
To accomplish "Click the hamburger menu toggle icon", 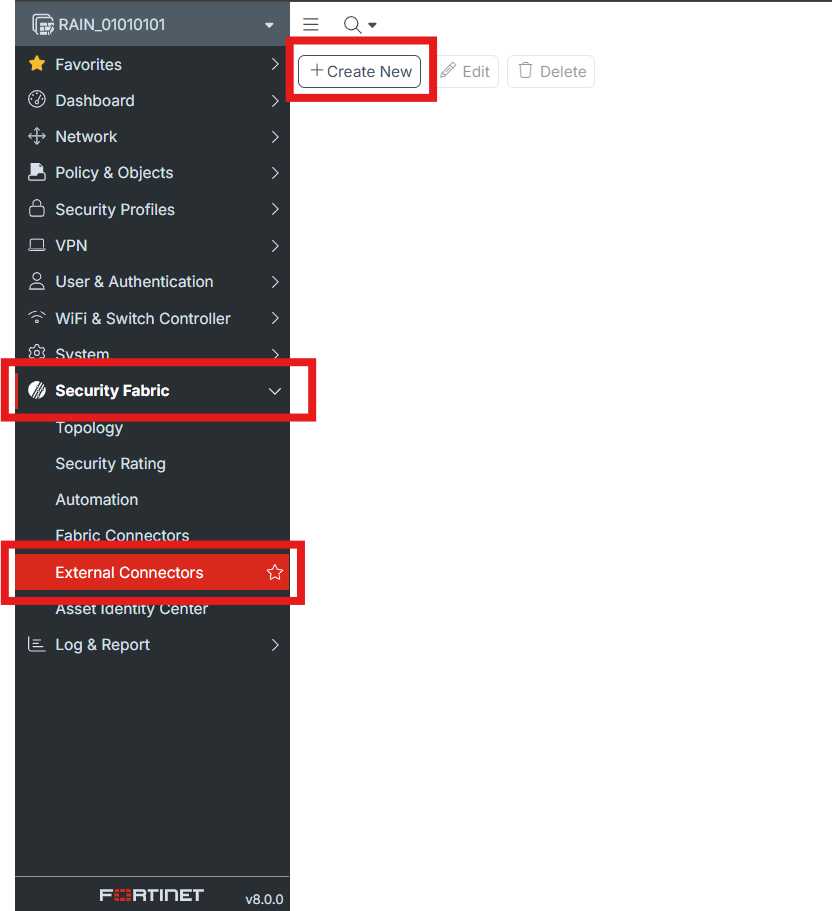I will coord(311,24).
